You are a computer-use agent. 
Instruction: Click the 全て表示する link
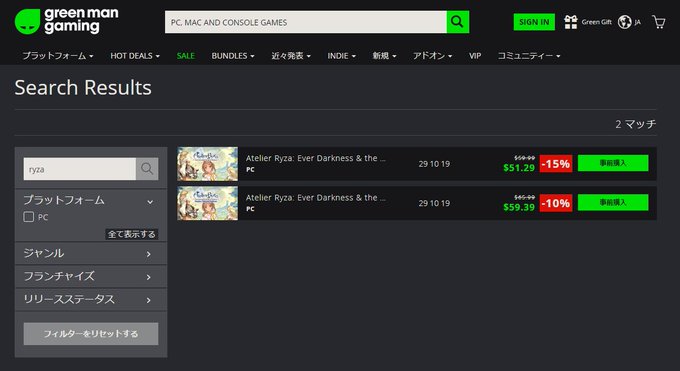[131, 234]
